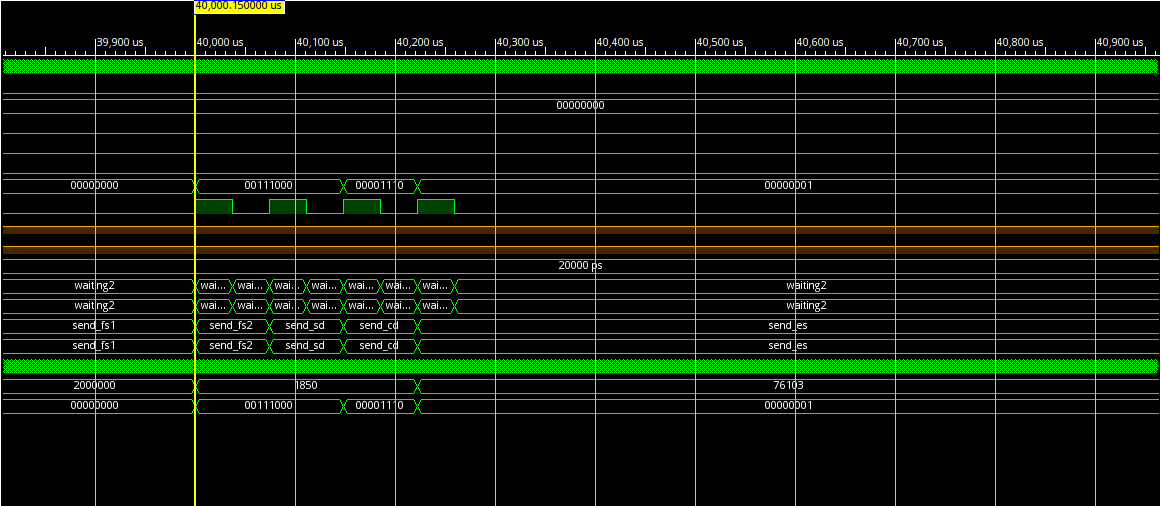The height and width of the screenshot is (506, 1161).
Task: Select the 20000 ps value segment
Action: point(580,266)
